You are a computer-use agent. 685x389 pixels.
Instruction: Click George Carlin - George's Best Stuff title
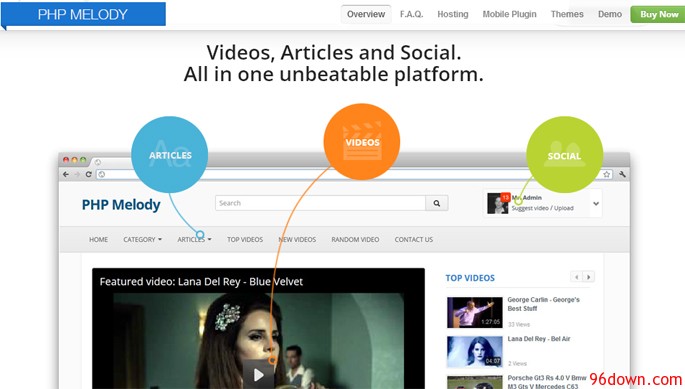click(543, 304)
